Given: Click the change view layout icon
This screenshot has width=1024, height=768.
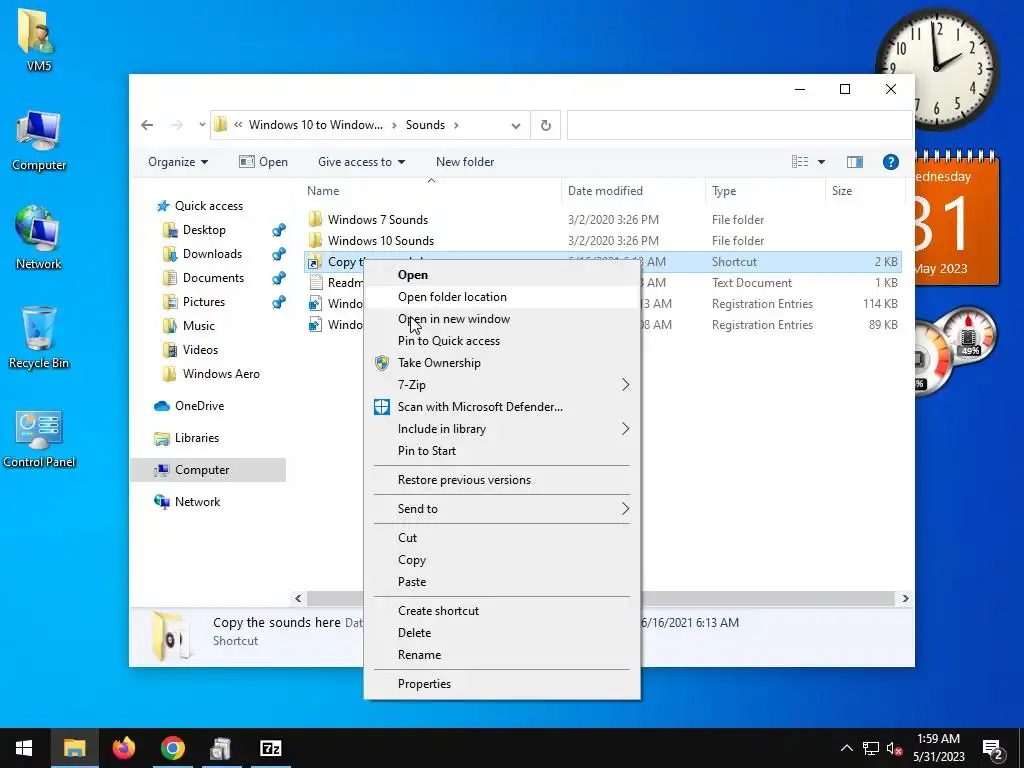Looking at the screenshot, I should point(800,162).
